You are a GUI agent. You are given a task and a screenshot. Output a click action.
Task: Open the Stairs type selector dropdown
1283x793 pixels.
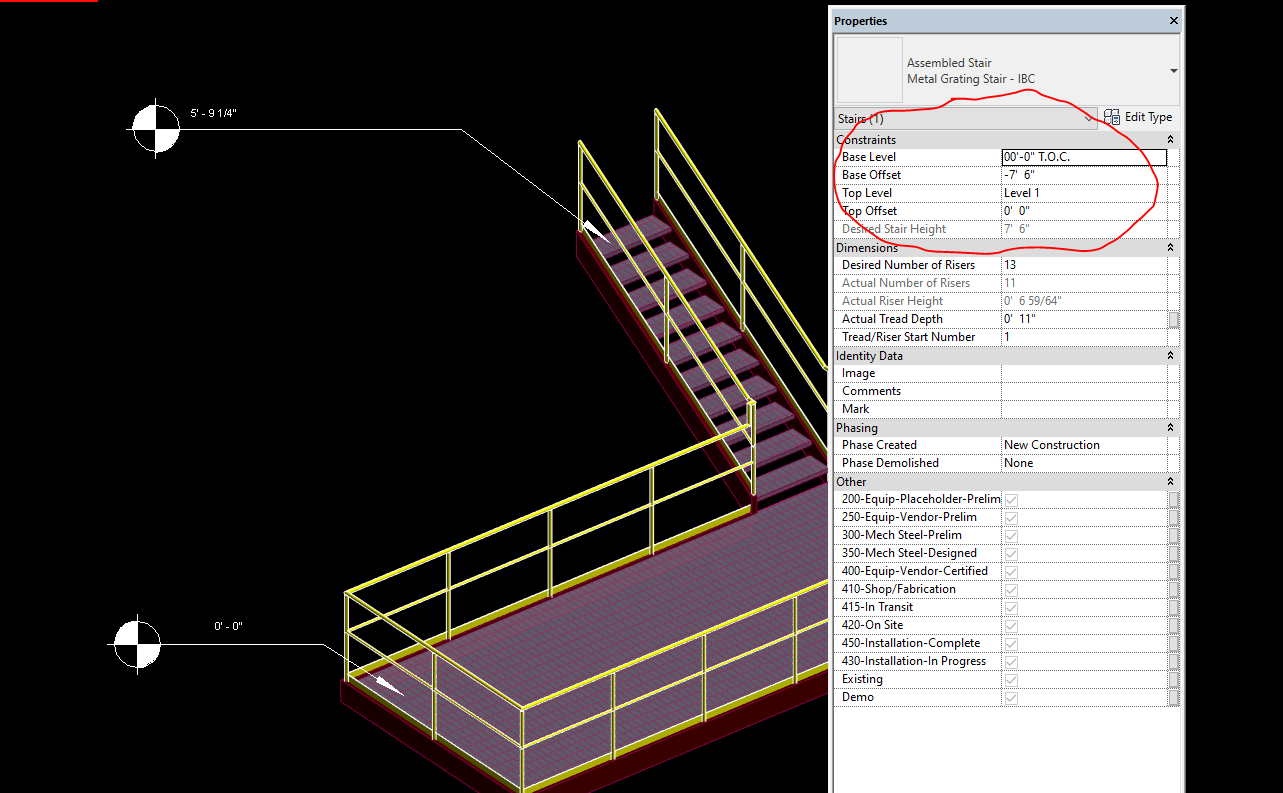[1089, 118]
